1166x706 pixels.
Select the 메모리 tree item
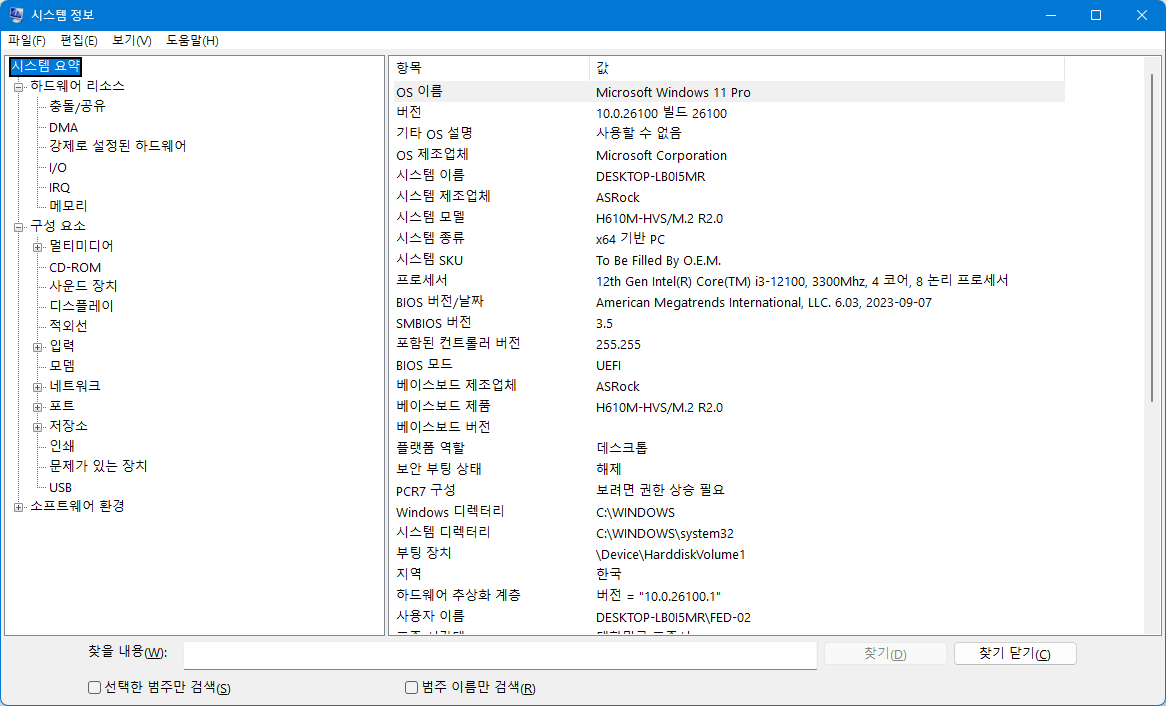coord(68,206)
